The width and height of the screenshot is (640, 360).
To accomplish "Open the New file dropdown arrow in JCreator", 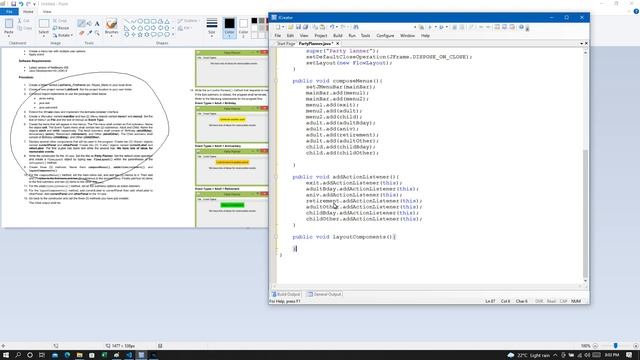I will coord(283,27).
